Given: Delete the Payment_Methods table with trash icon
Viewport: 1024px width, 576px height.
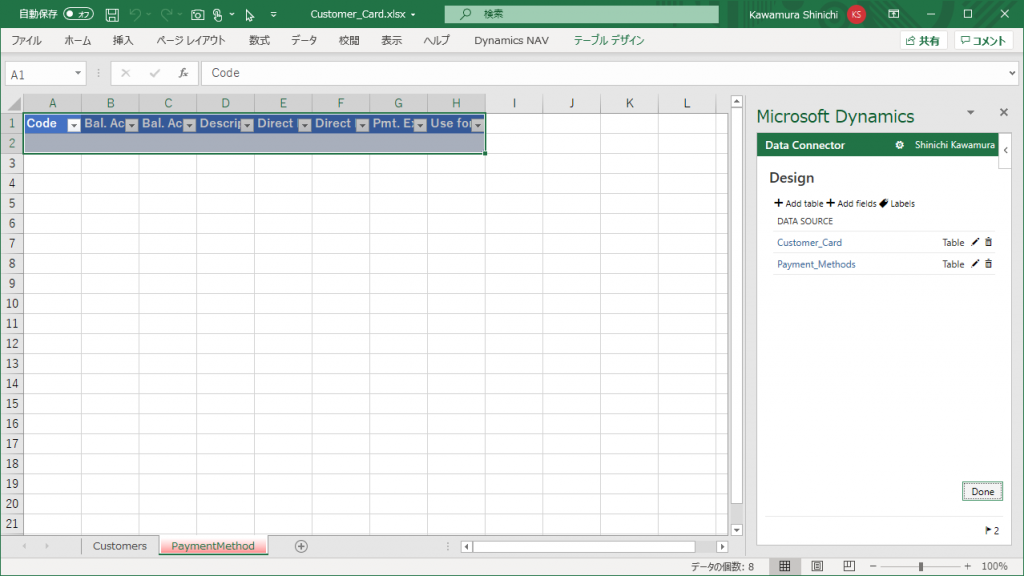Looking at the screenshot, I should (x=989, y=264).
